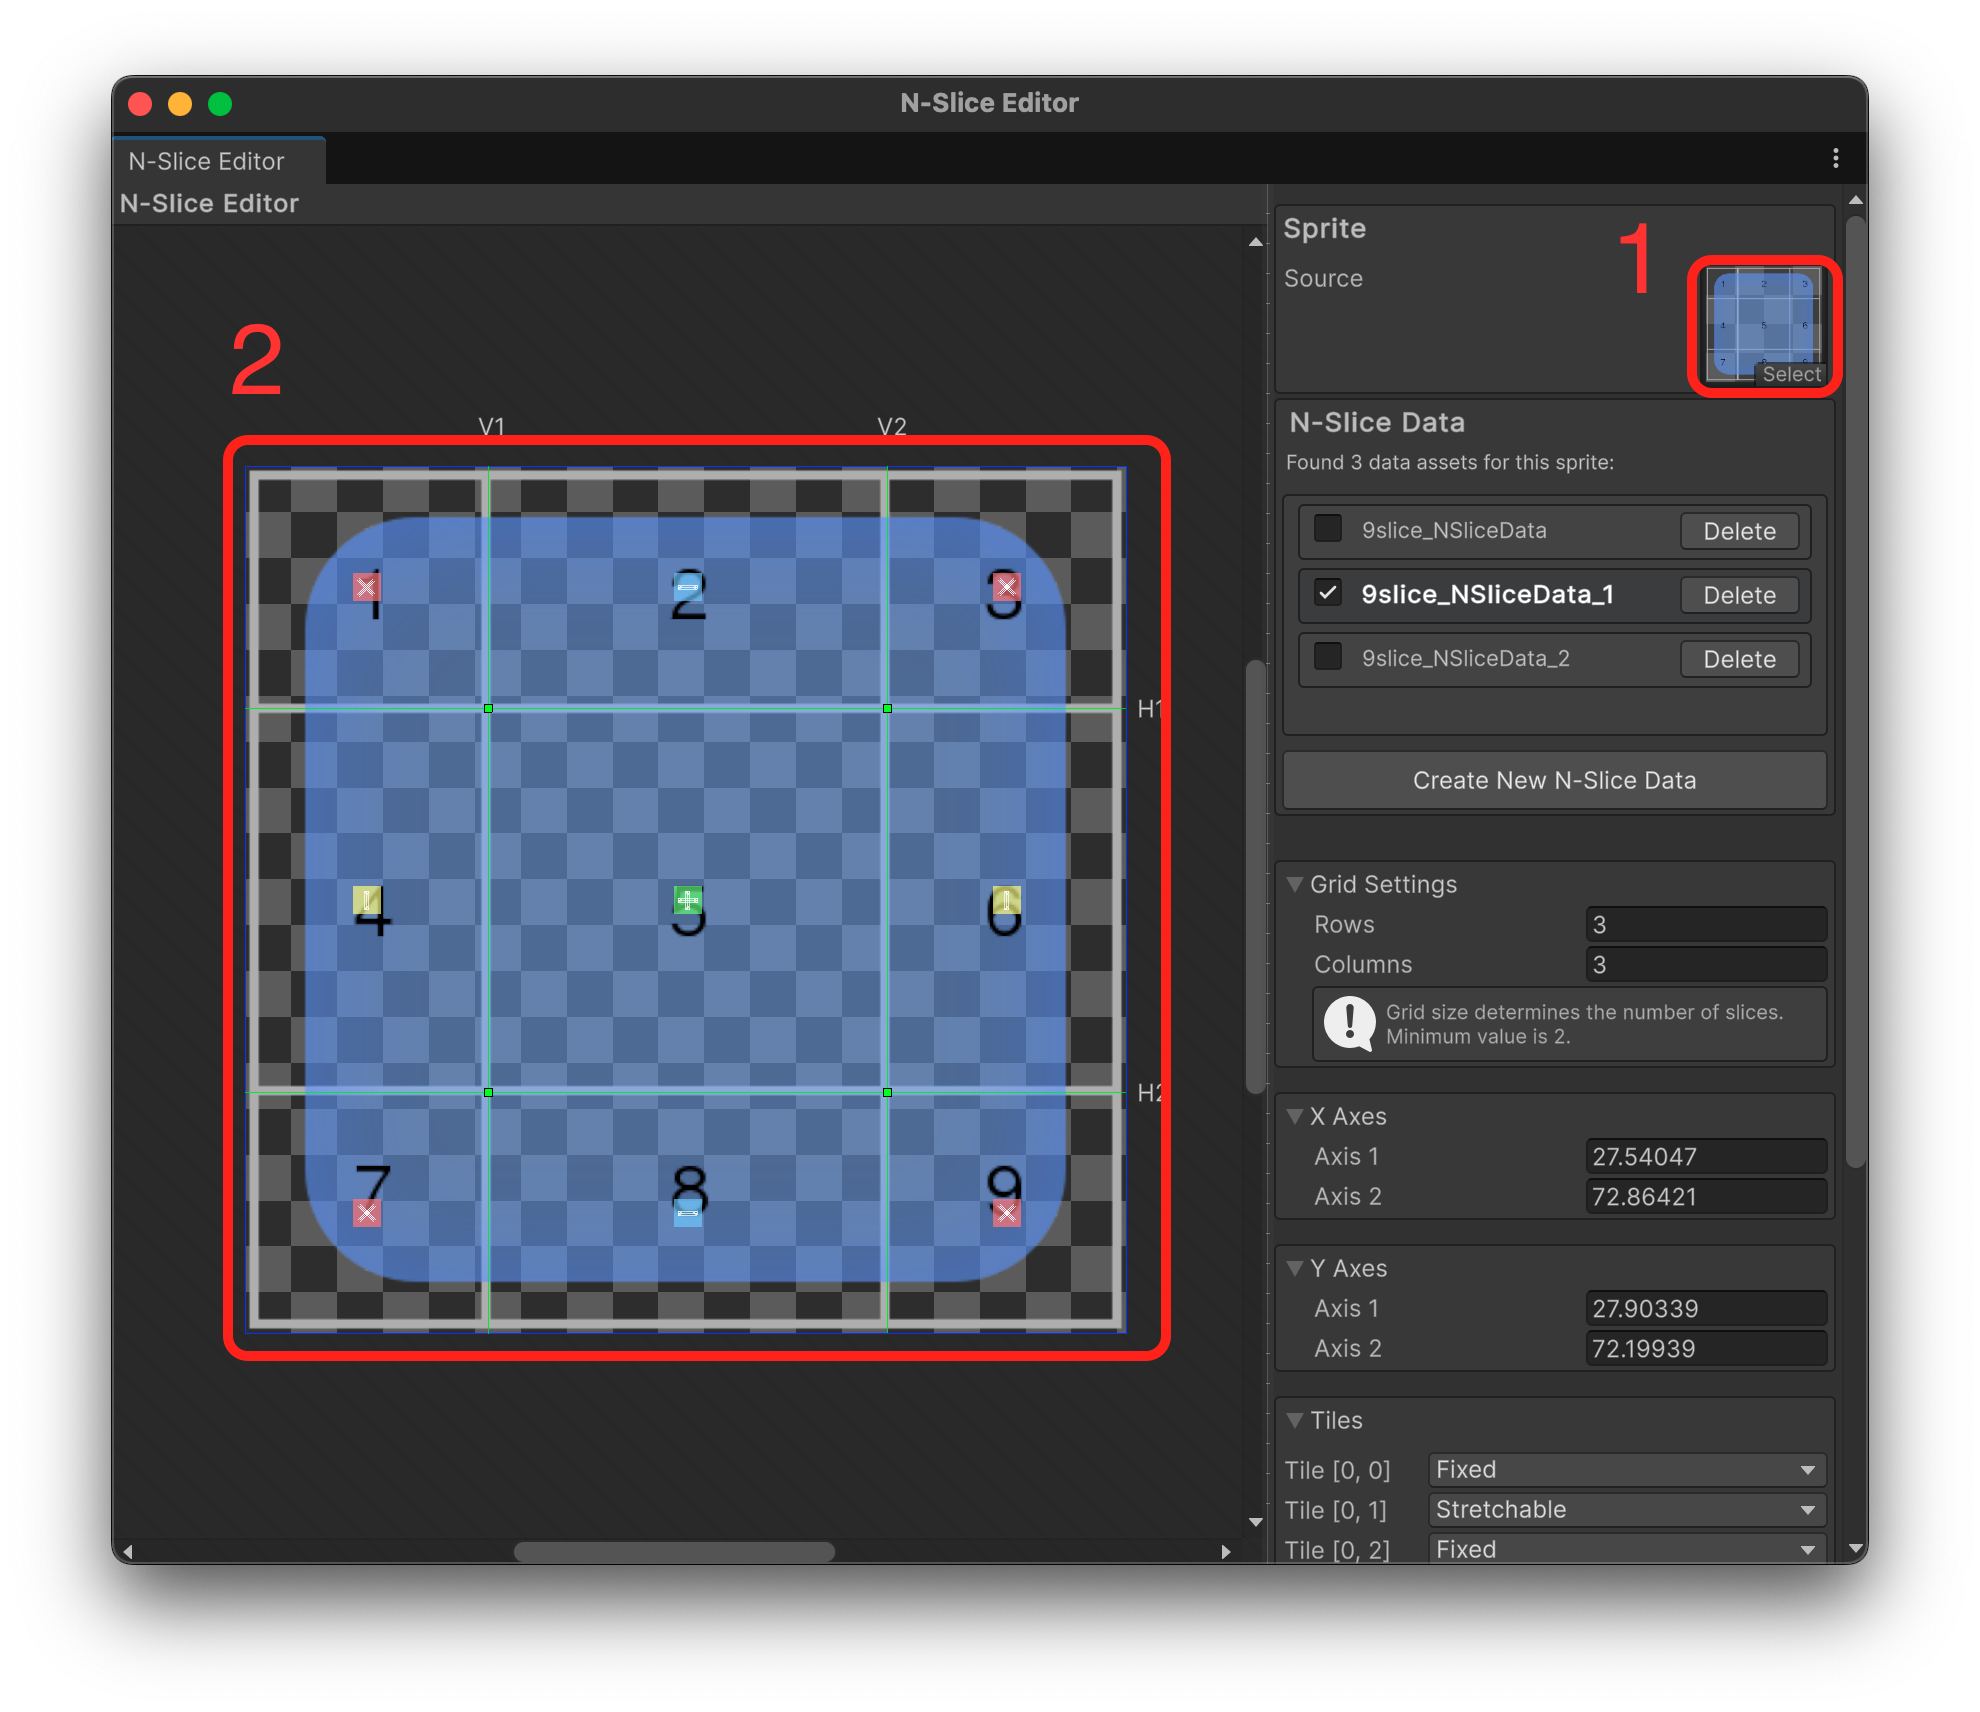1980x1712 pixels.
Task: Click the canvas vertical scrollbar thumb
Action: [x=1255, y=876]
